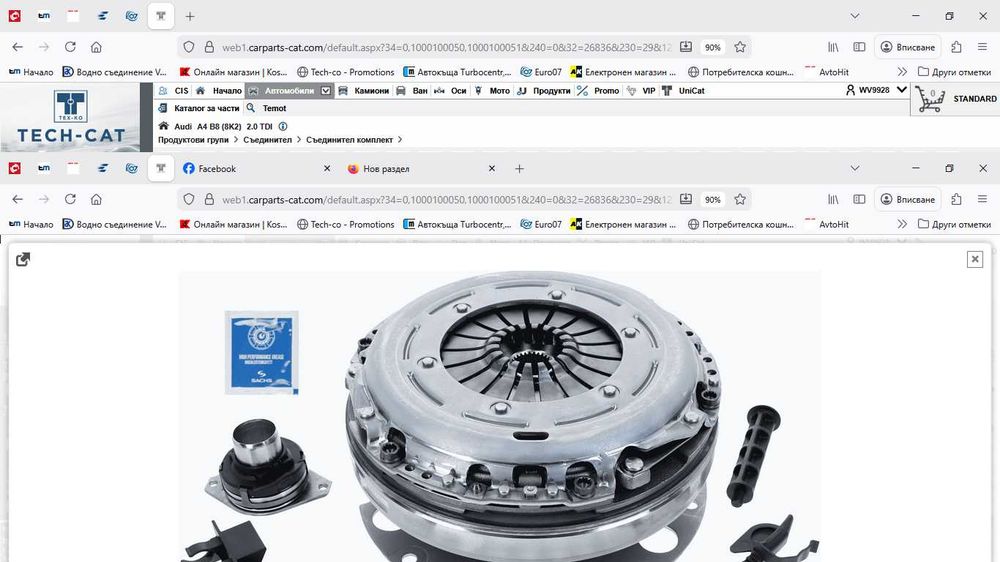The height and width of the screenshot is (562, 1000).
Task: Open image in new window icon
Action: point(23,259)
